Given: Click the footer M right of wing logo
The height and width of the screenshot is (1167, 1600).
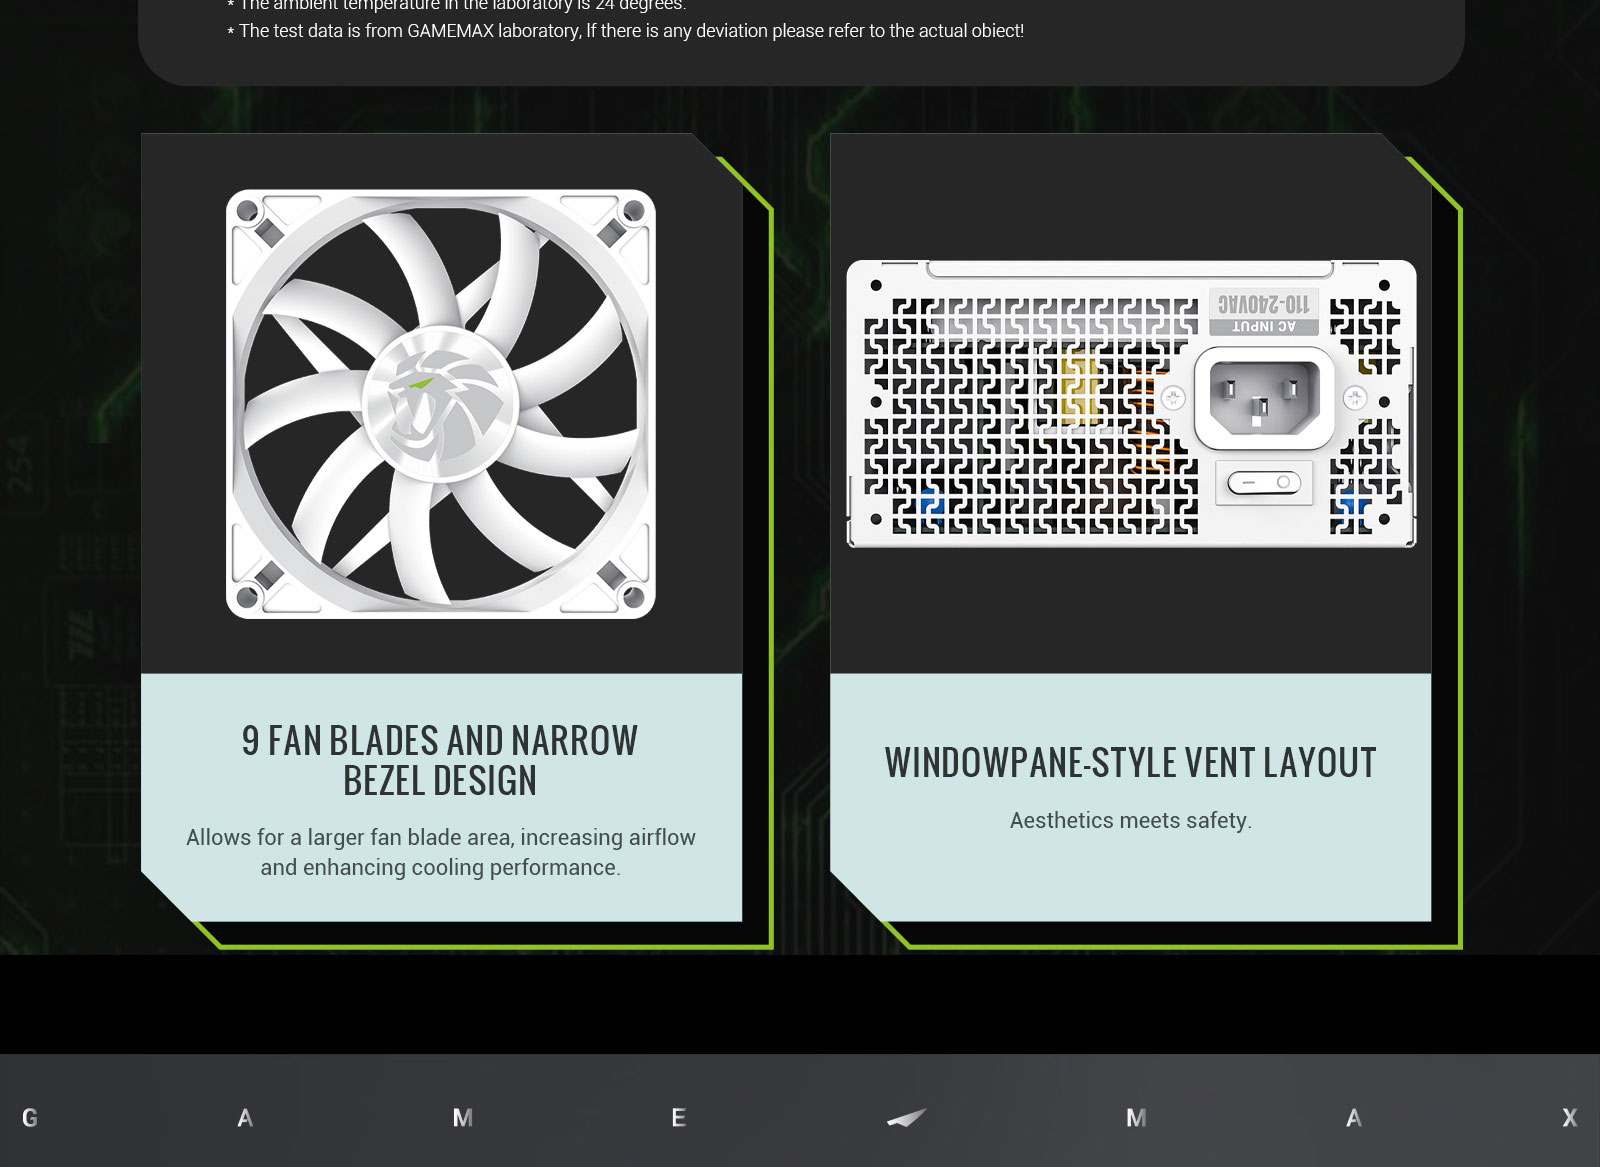Looking at the screenshot, I should pos(1136,1118).
